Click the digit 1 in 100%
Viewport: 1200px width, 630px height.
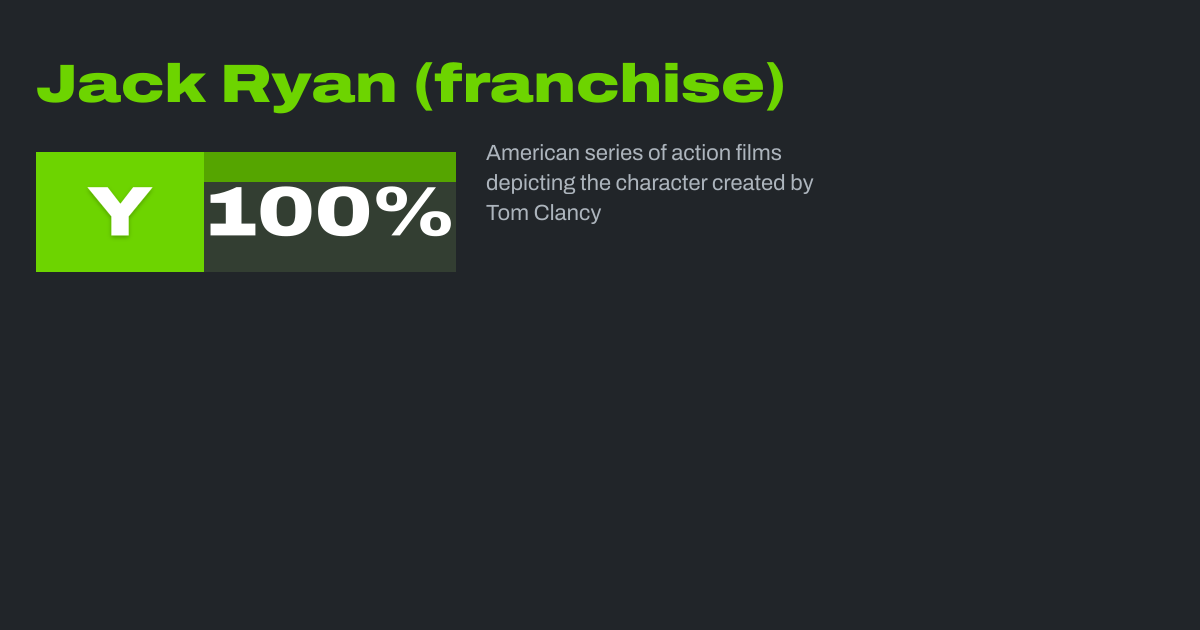coord(230,212)
